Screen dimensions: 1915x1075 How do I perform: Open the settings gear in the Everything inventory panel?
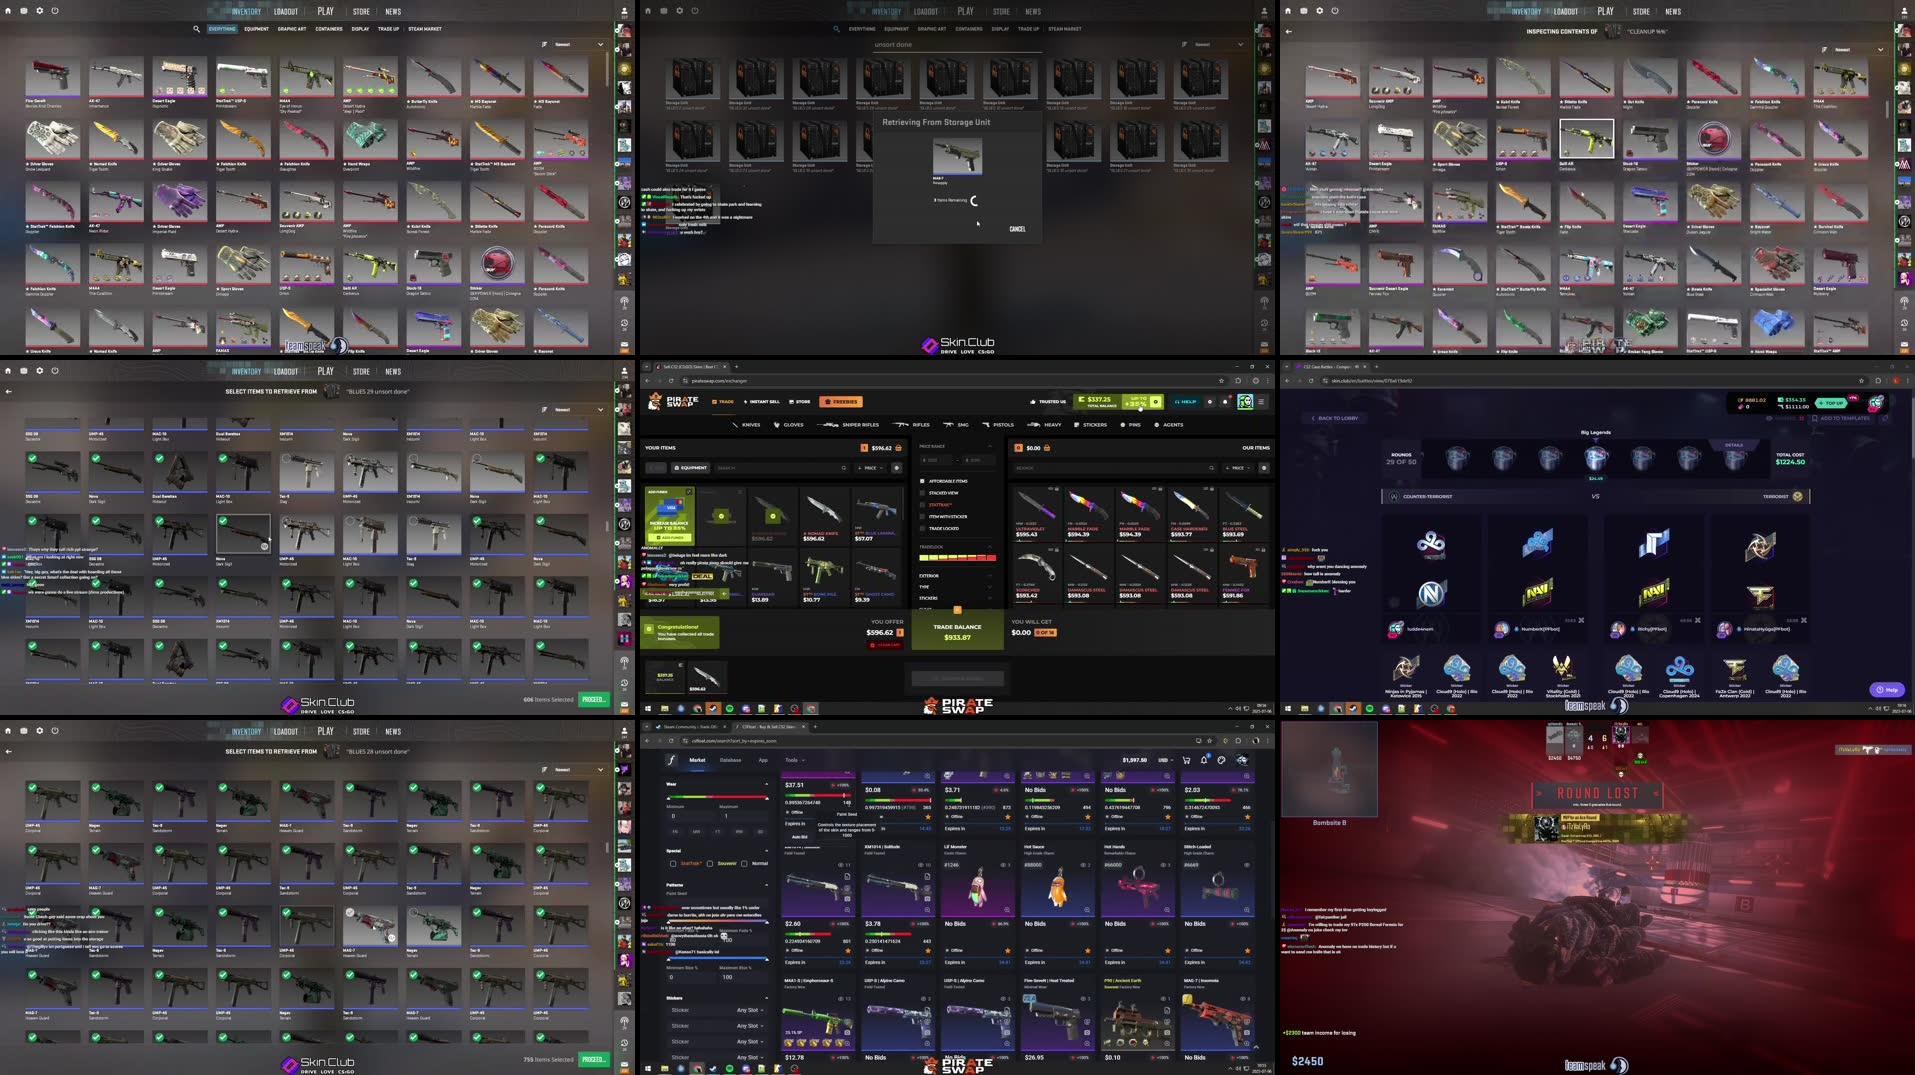(x=40, y=11)
